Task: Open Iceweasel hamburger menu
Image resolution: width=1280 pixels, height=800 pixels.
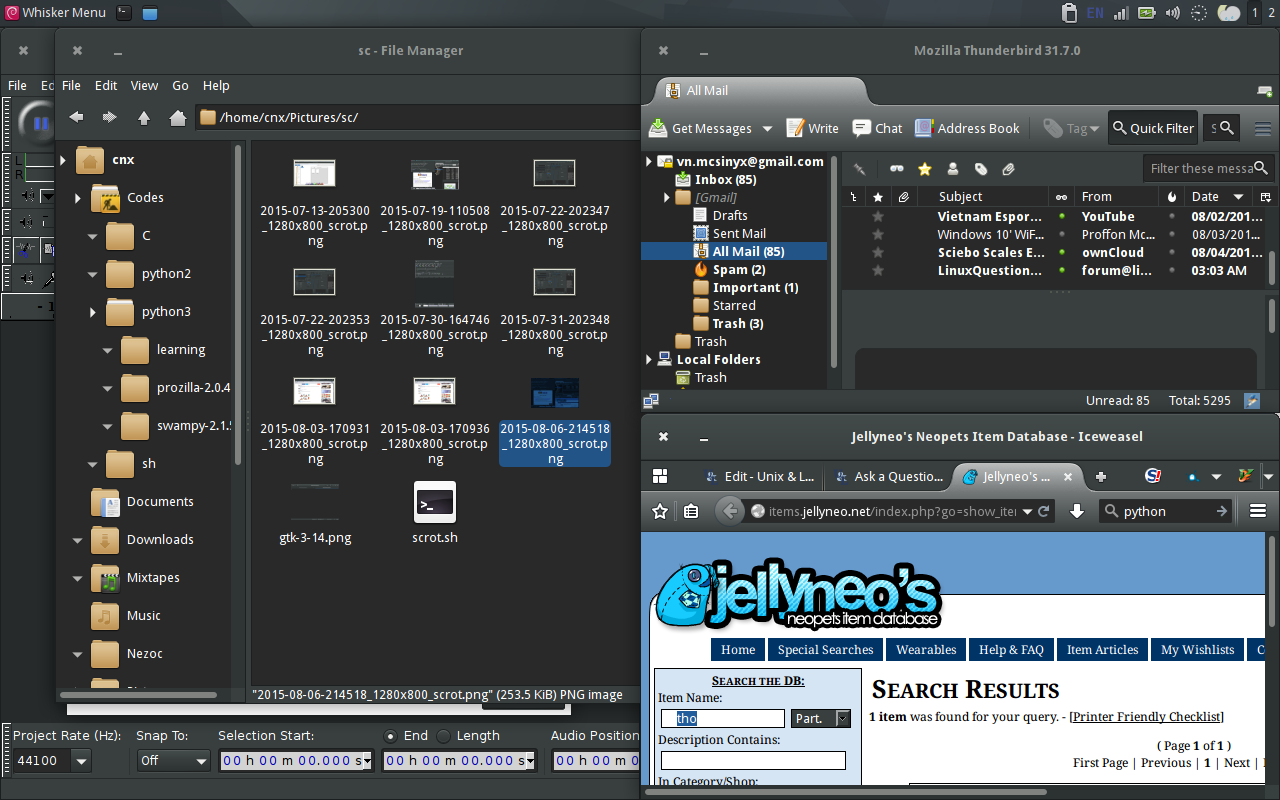Action: point(1258,511)
